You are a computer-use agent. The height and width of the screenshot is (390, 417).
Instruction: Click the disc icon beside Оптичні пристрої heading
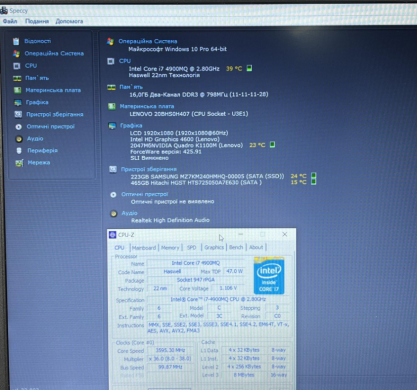point(113,195)
